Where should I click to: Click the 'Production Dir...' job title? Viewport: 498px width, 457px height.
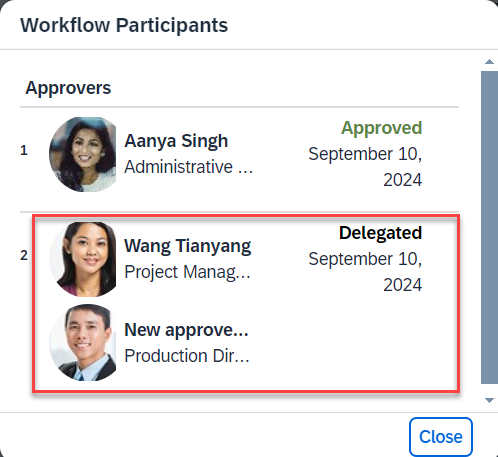point(187,356)
